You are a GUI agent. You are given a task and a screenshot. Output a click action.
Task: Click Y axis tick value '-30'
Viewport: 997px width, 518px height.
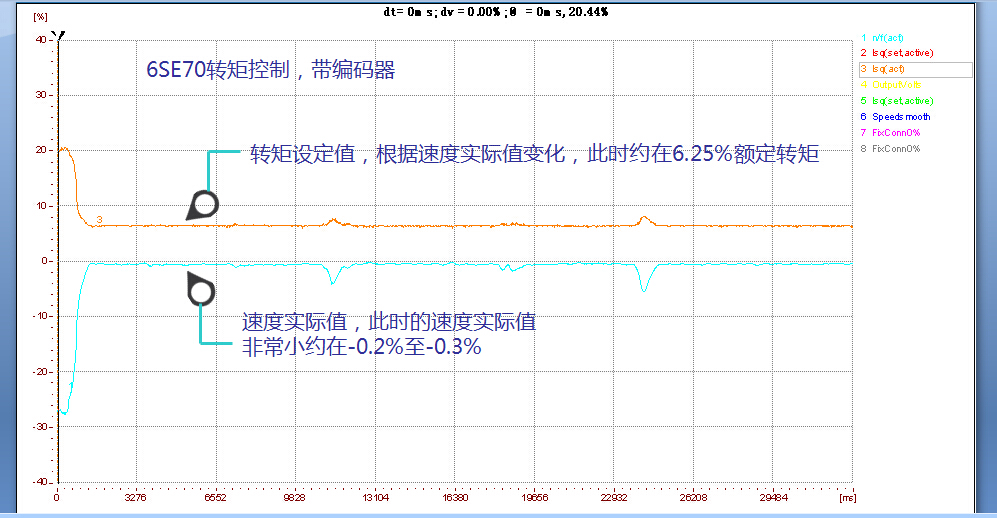pos(39,426)
